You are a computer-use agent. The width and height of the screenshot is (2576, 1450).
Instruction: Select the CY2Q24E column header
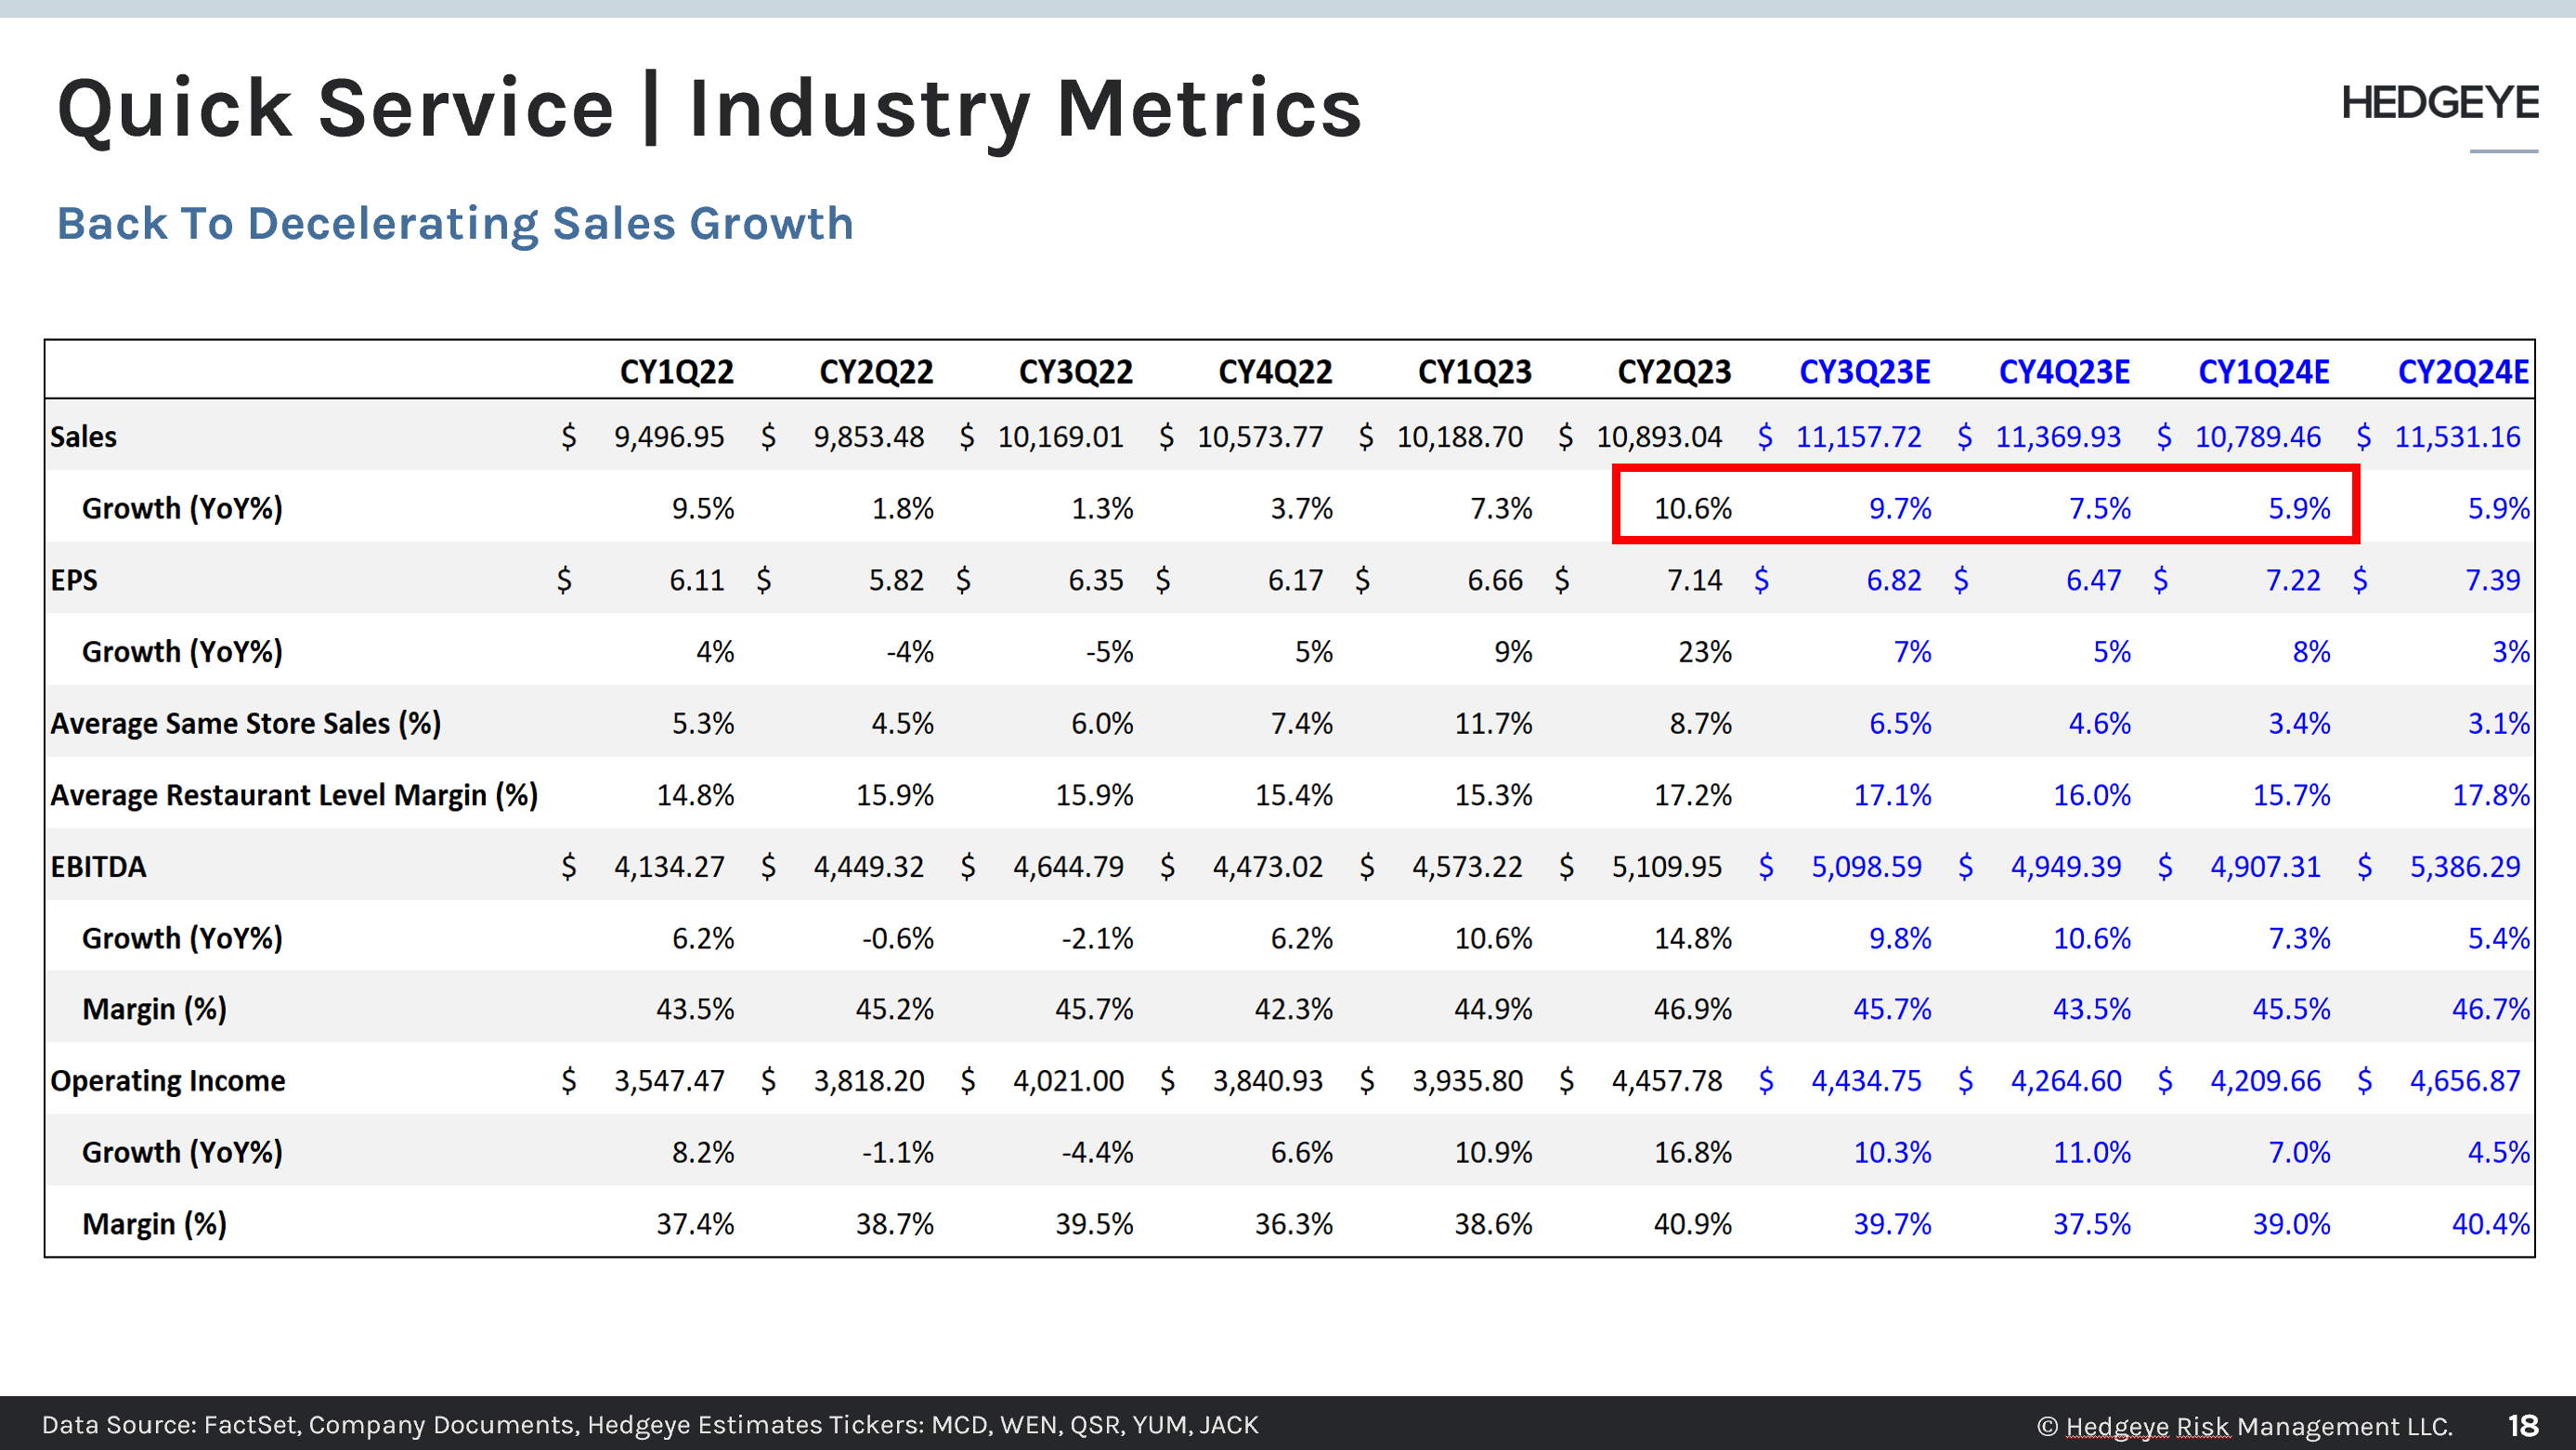coord(2462,372)
